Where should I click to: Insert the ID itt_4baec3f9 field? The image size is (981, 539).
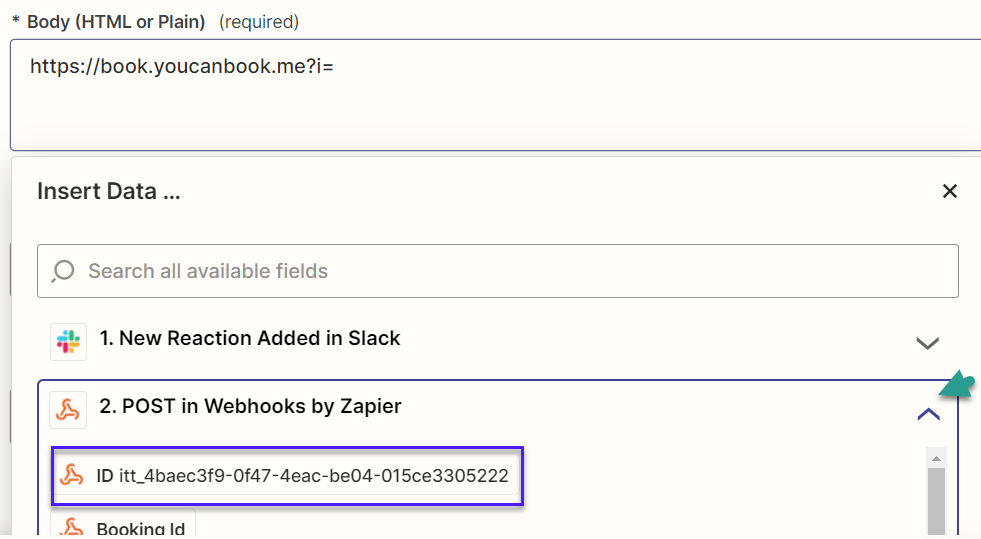287,476
